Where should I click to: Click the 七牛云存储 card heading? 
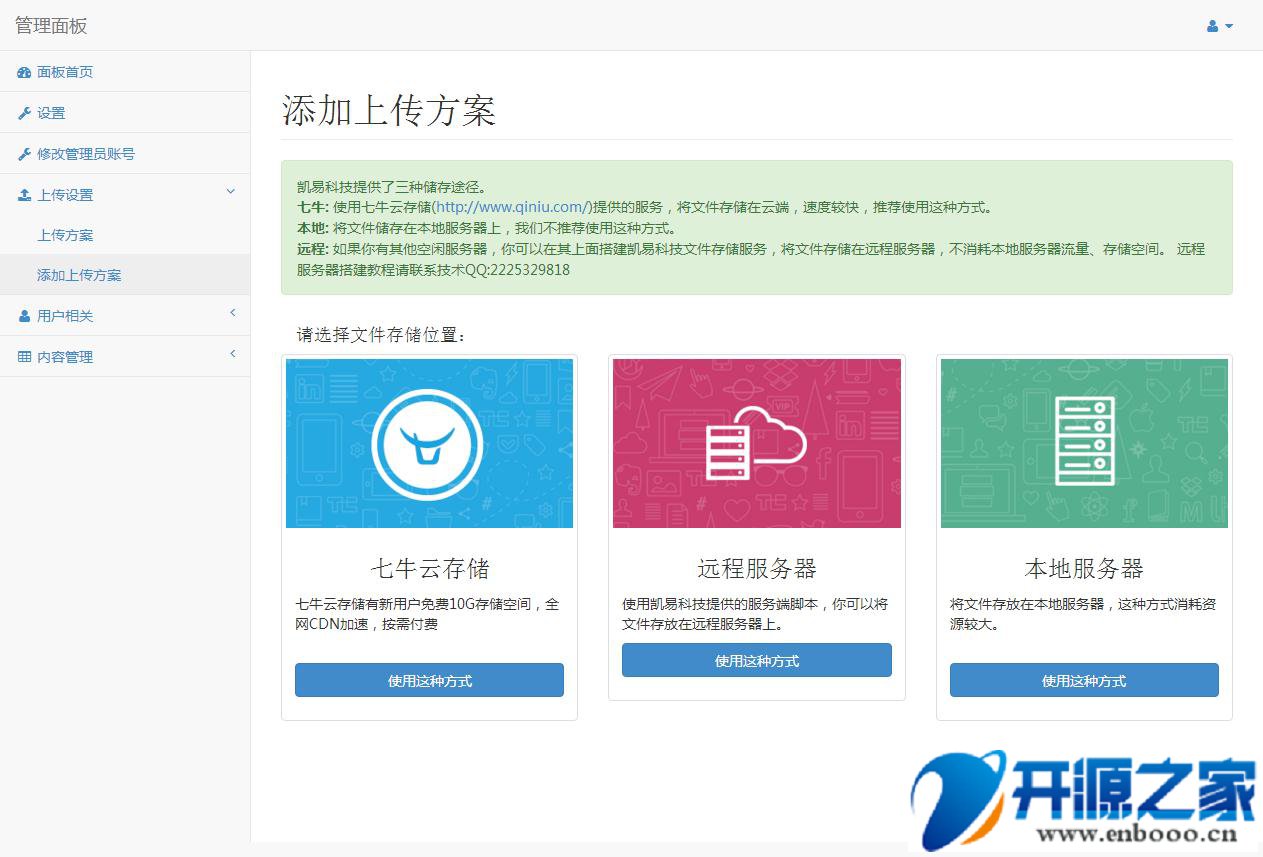pos(429,569)
